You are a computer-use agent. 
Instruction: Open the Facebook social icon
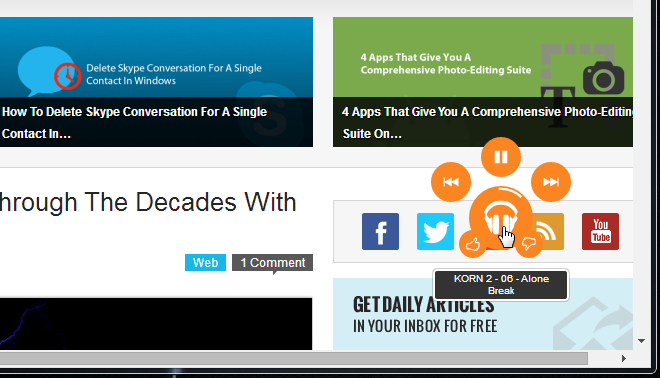click(381, 232)
